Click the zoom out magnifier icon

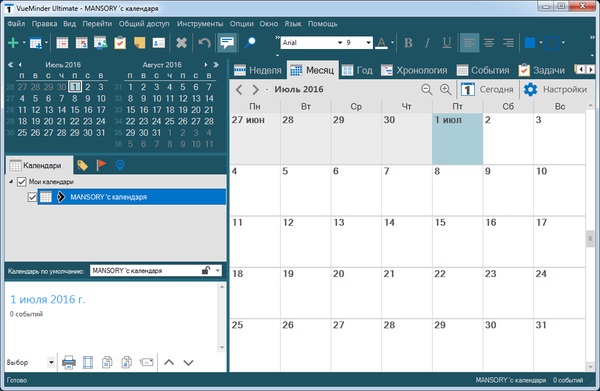click(426, 90)
